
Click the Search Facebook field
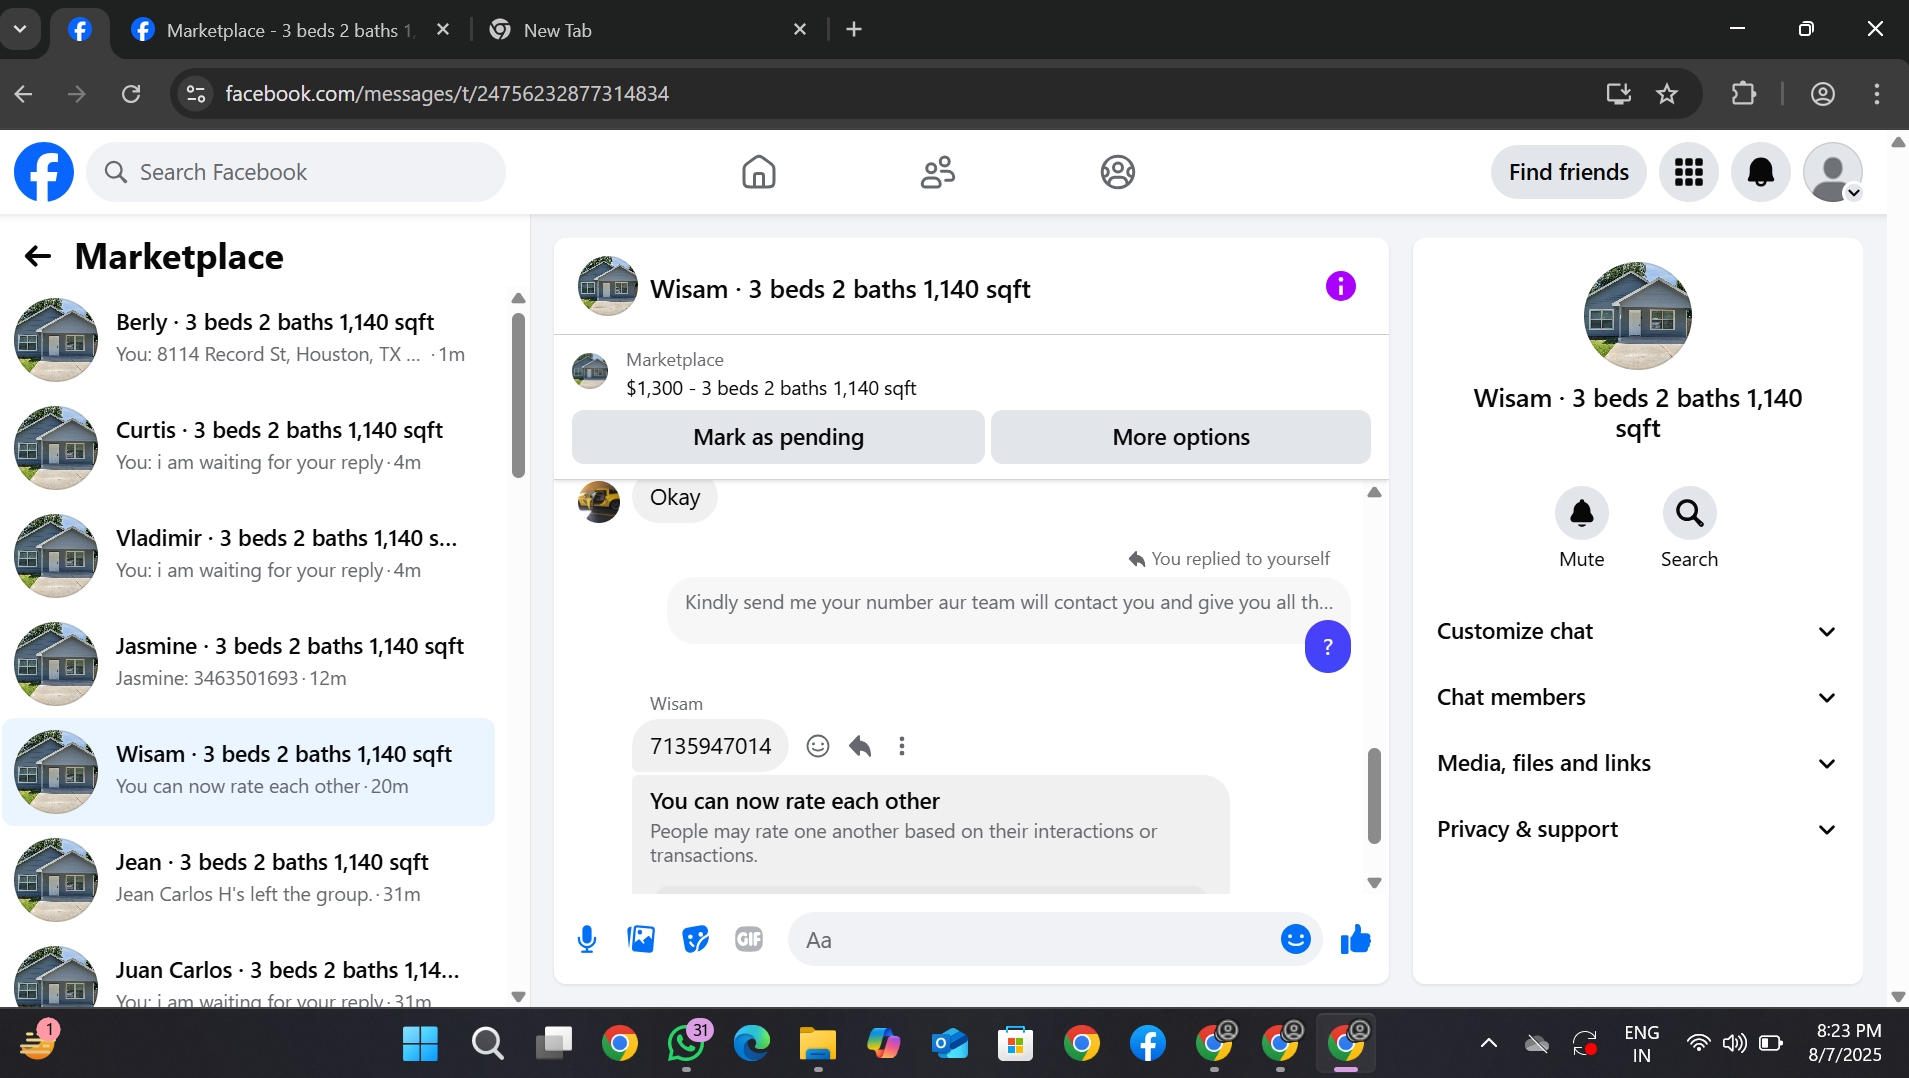click(296, 172)
